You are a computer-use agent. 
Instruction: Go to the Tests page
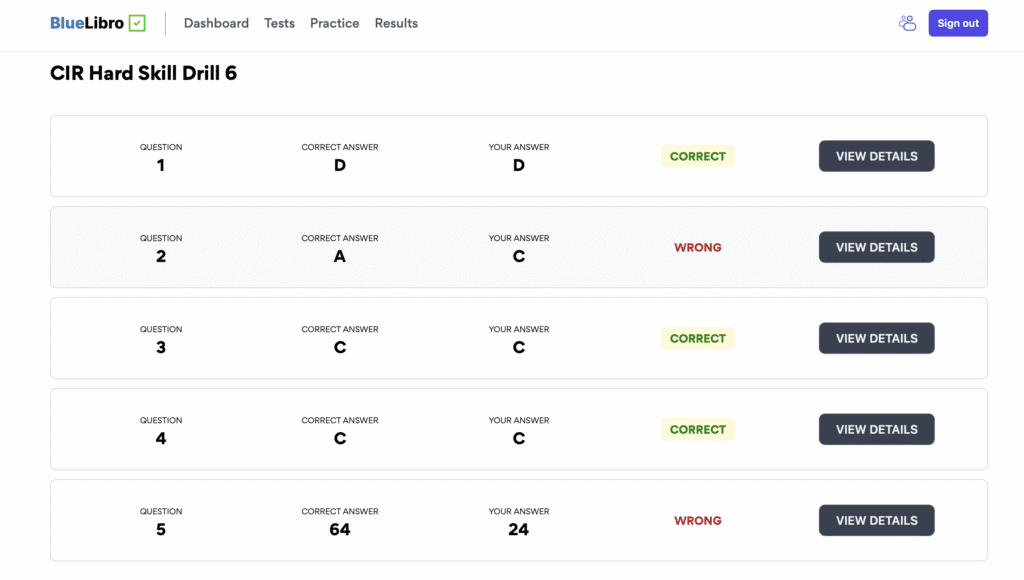tap(279, 23)
